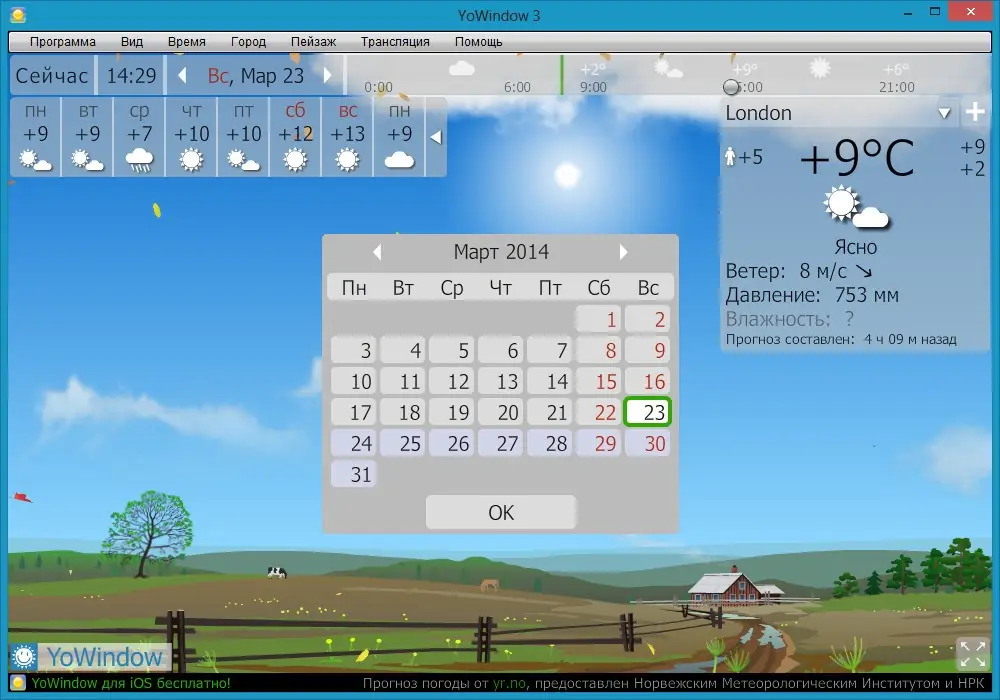Click the small status bar icon at bottom left

click(18, 683)
